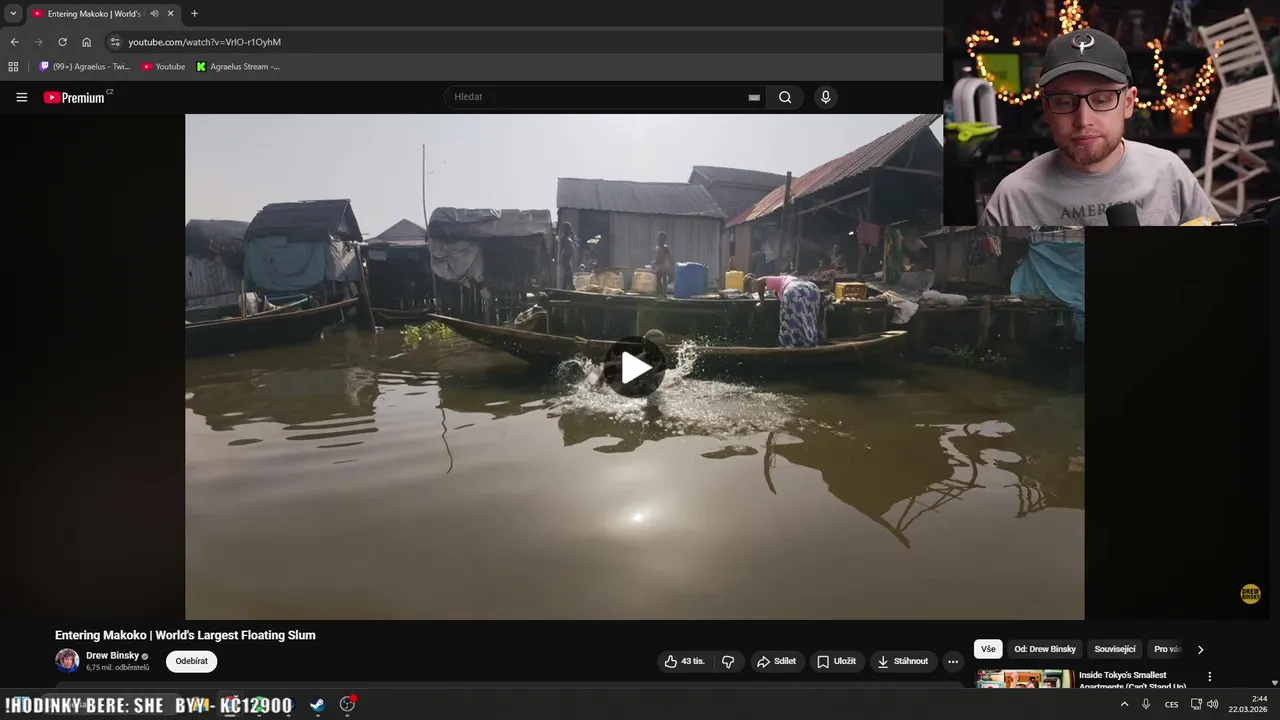Close the Entering Makoko tab
Image resolution: width=1280 pixels, height=720 pixels.
pos(170,14)
